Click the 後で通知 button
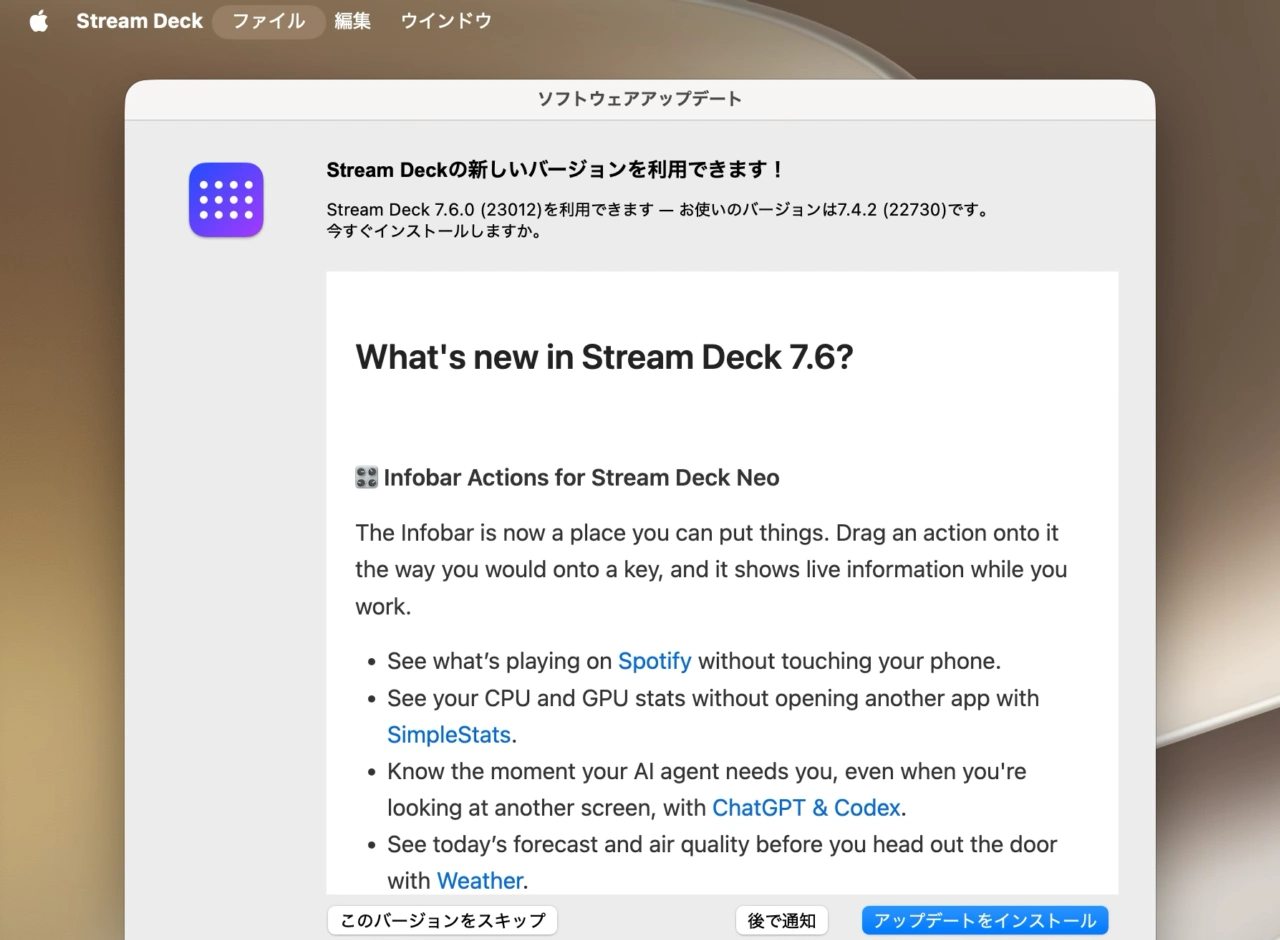 coord(782,920)
